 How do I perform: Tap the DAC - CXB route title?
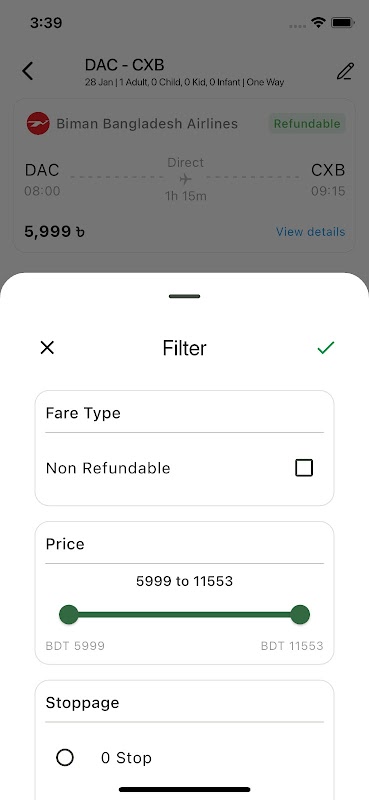click(125, 65)
